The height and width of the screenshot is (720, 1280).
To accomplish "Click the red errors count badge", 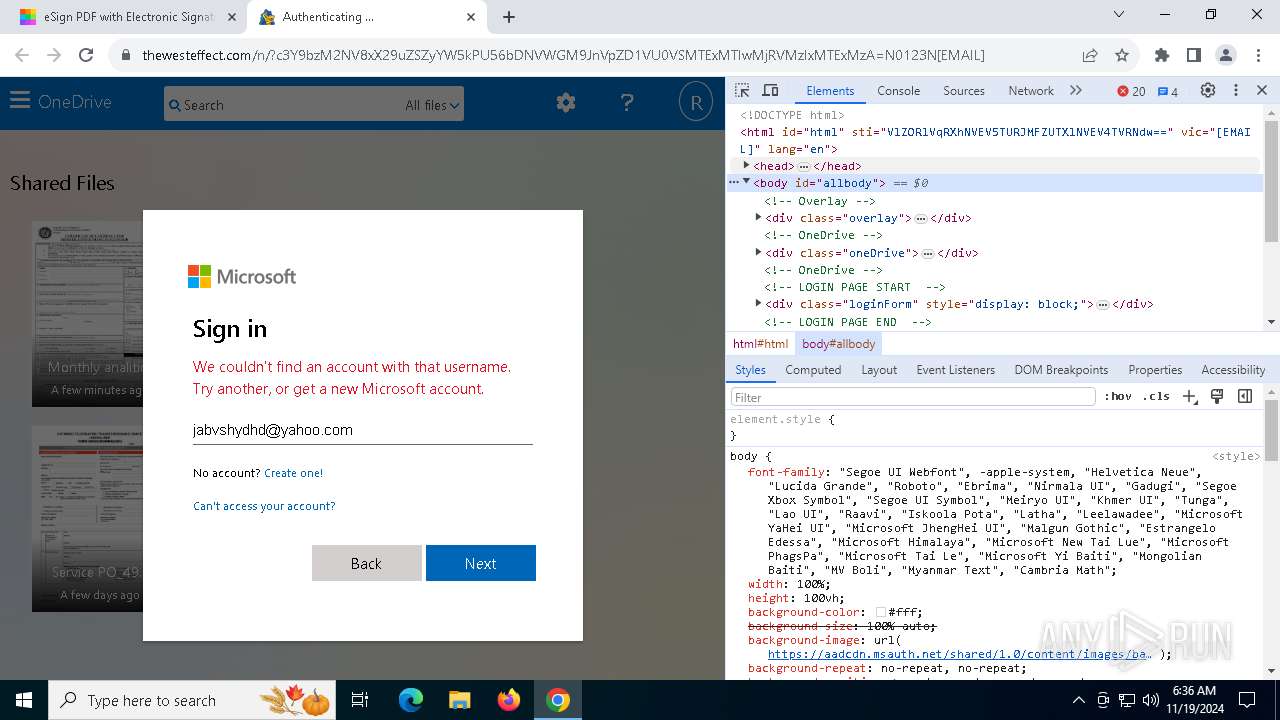I will (1131, 91).
